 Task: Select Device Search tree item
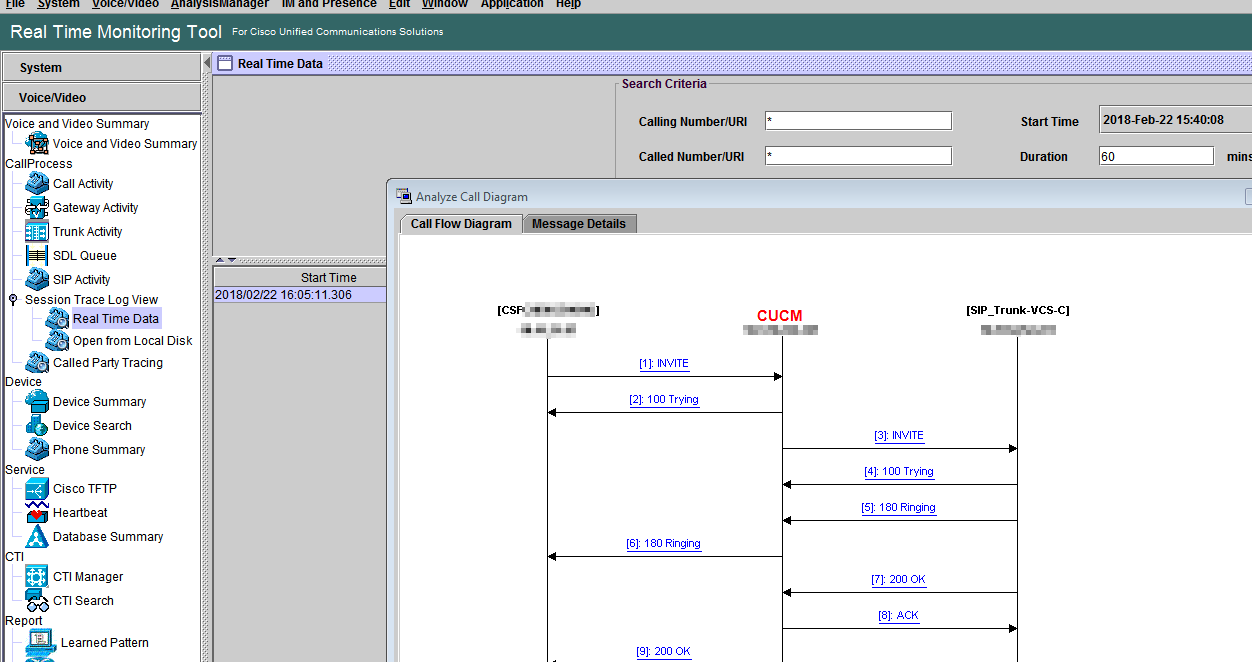[93, 426]
